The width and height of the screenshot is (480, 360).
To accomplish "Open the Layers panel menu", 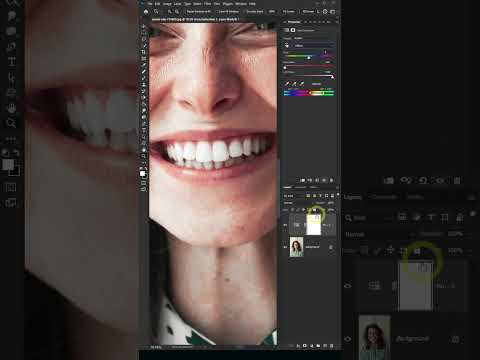I will tap(337, 187).
